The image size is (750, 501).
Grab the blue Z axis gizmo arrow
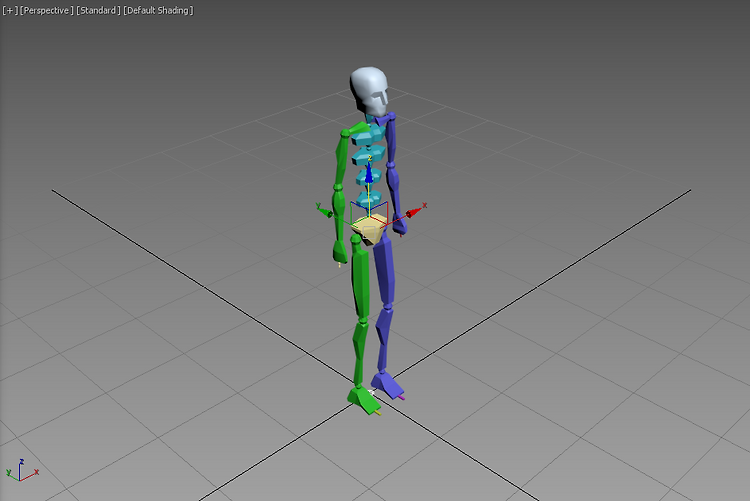point(369,174)
